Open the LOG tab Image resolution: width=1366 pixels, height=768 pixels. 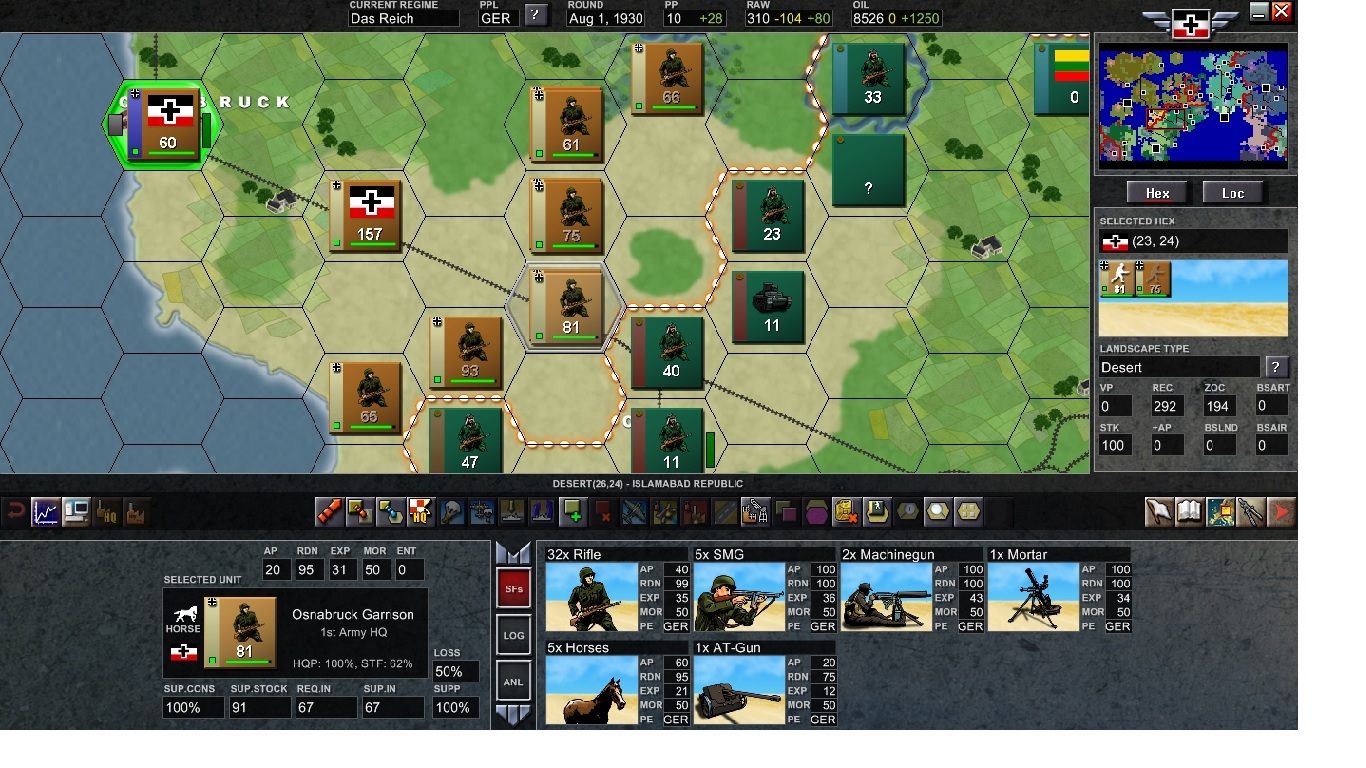[514, 635]
